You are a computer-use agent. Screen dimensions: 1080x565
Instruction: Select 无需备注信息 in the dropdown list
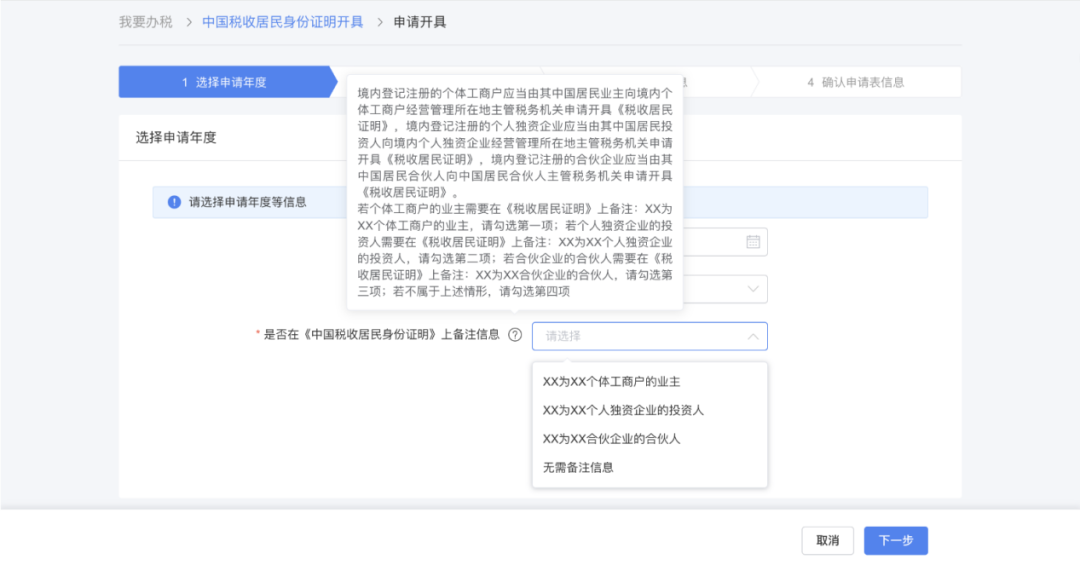click(x=578, y=467)
